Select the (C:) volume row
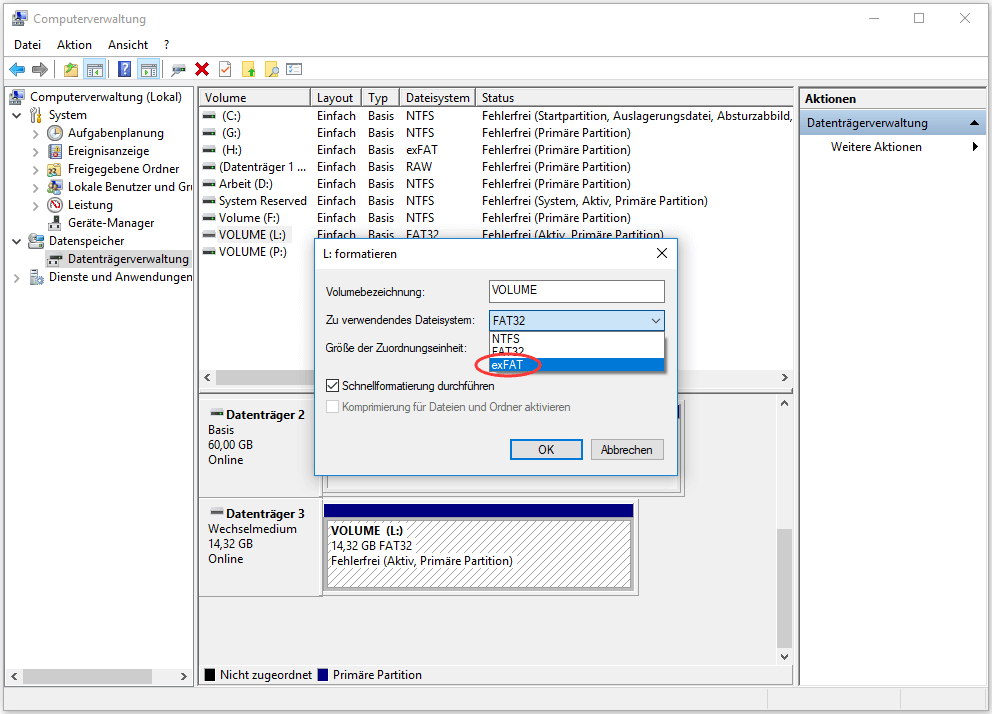Image resolution: width=992 pixels, height=714 pixels. [x=497, y=116]
